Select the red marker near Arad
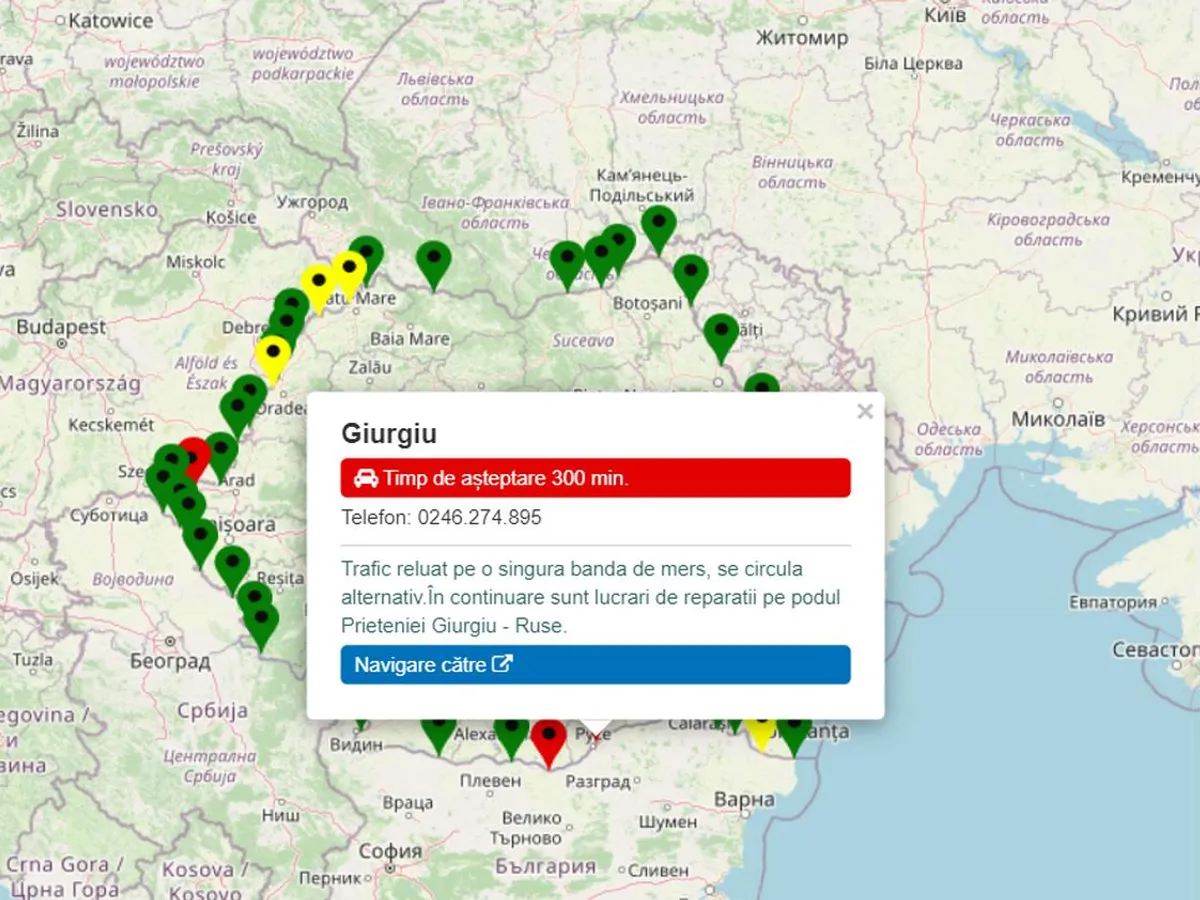1200x900 pixels. (195, 455)
